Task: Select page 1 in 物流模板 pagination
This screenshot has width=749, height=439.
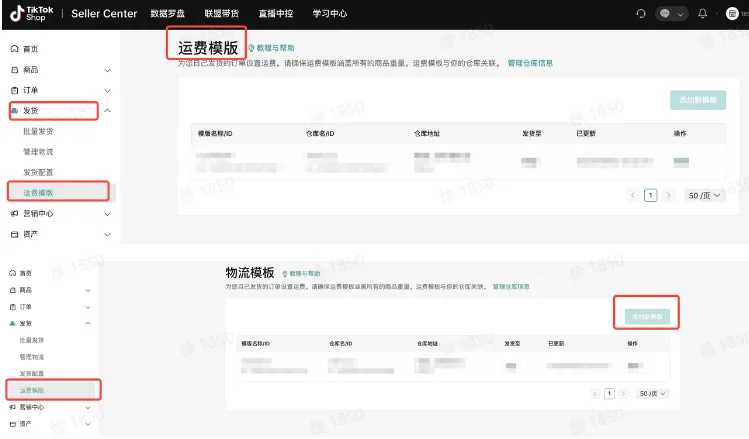Action: [609, 394]
